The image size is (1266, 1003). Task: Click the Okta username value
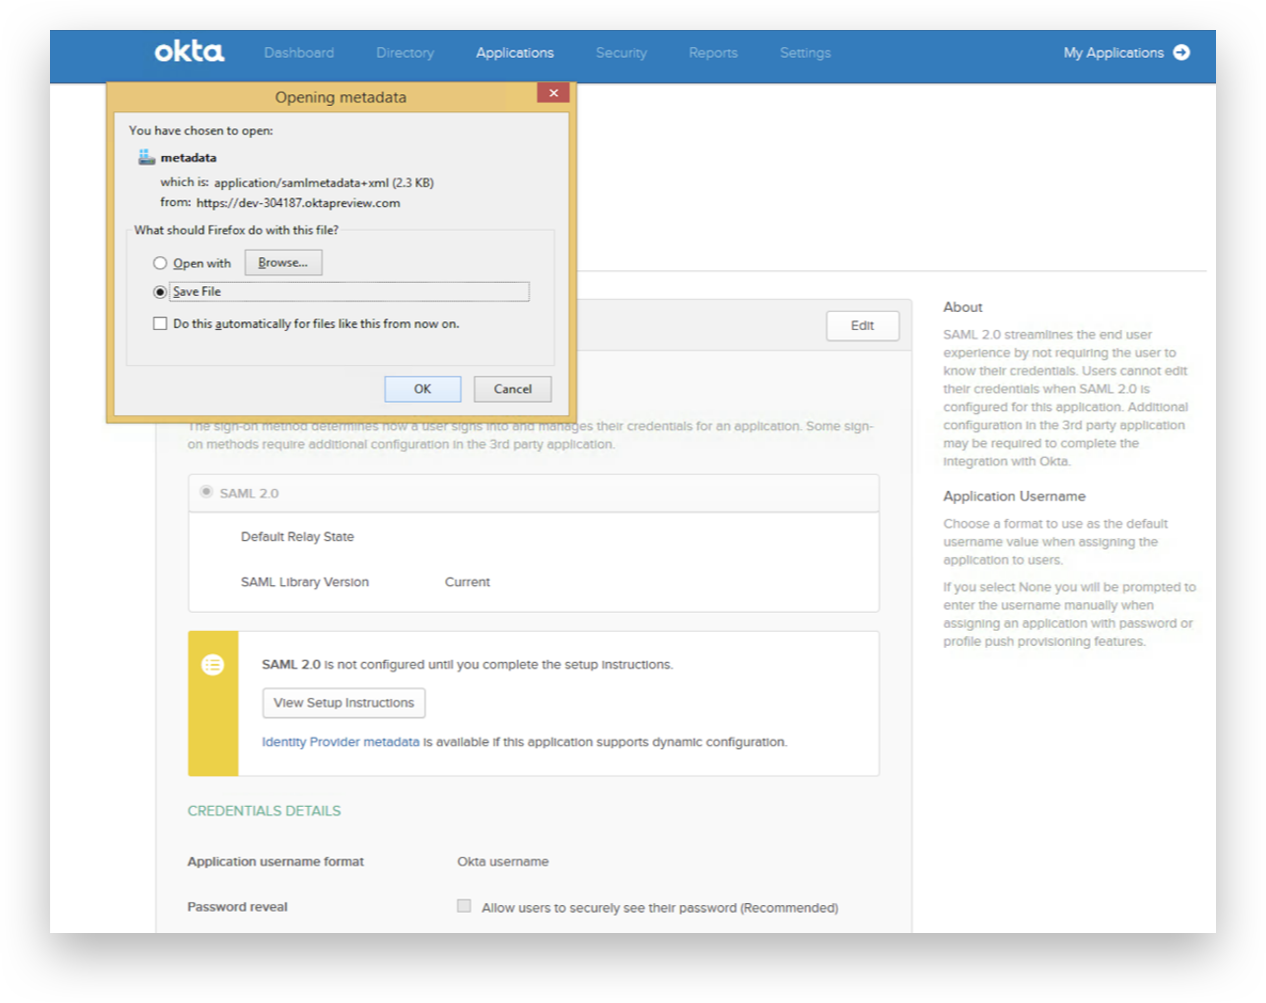[x=503, y=861]
